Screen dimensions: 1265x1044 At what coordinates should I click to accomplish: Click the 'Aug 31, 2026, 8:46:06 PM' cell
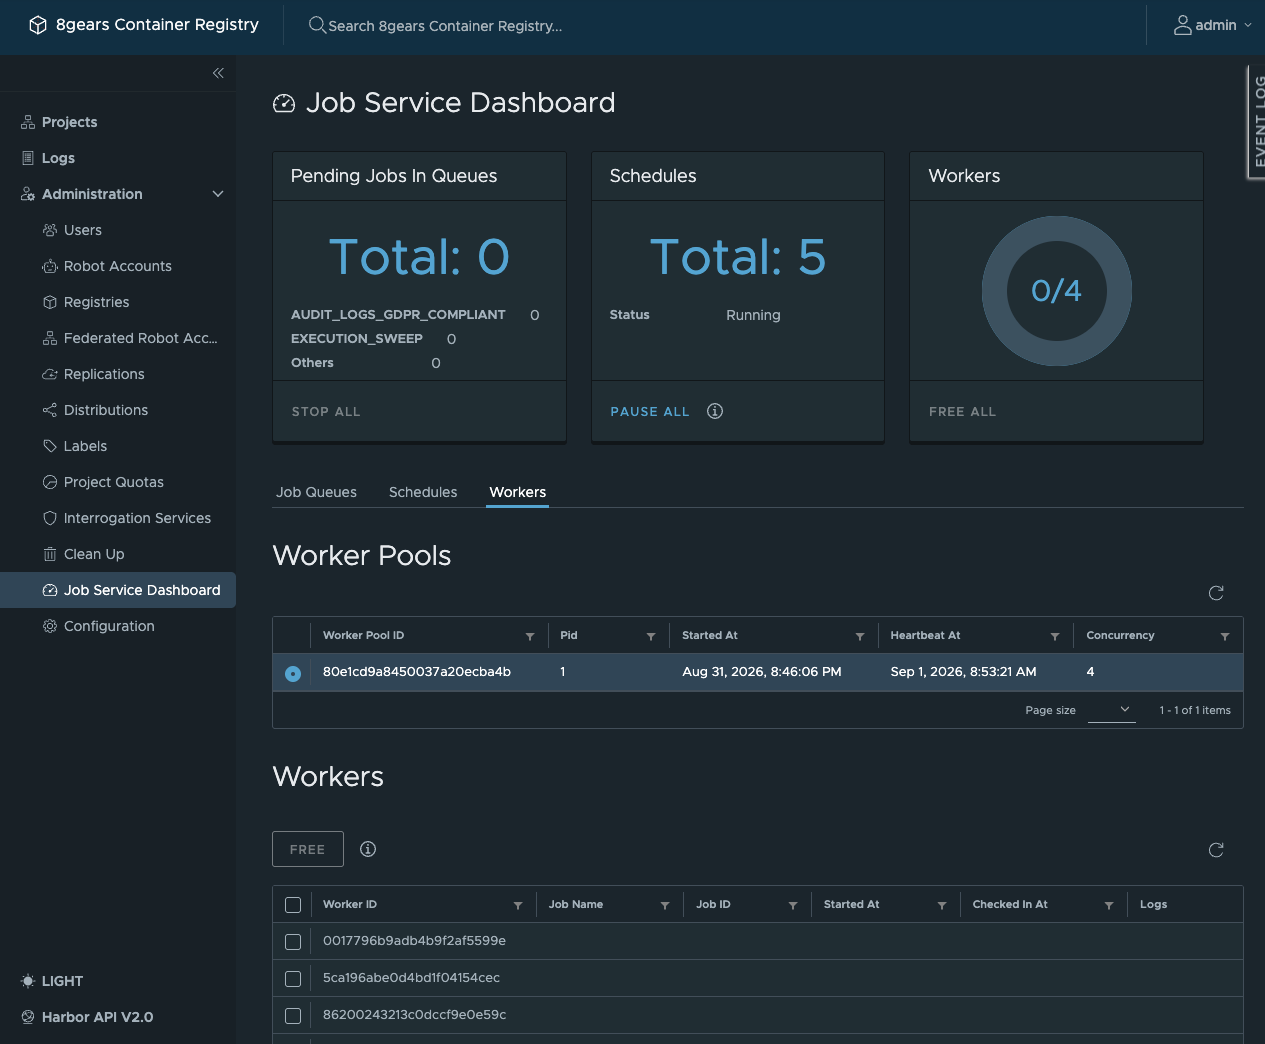click(762, 672)
